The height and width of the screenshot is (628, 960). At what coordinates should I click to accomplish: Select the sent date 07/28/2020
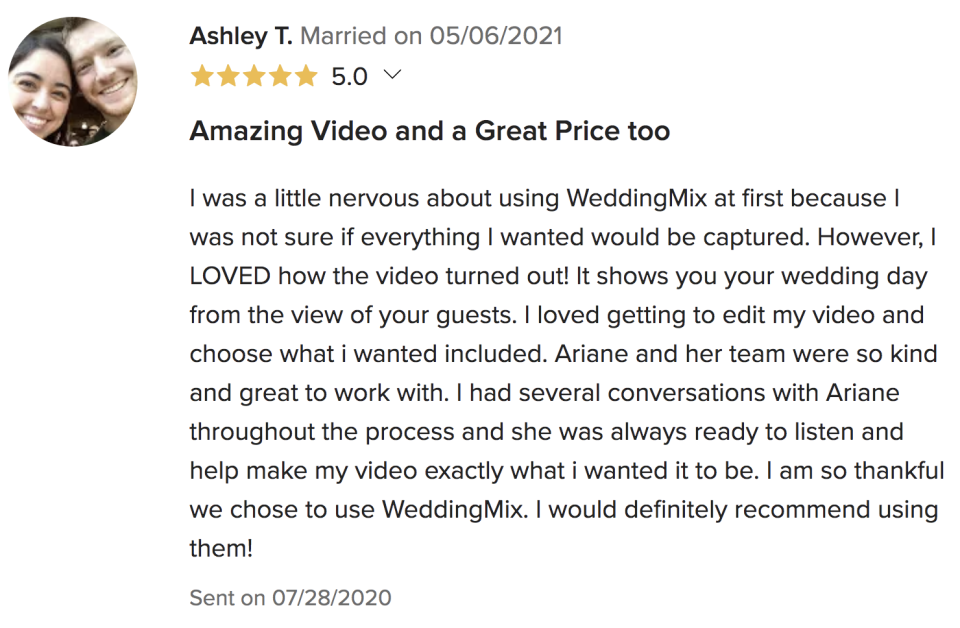tap(331, 598)
